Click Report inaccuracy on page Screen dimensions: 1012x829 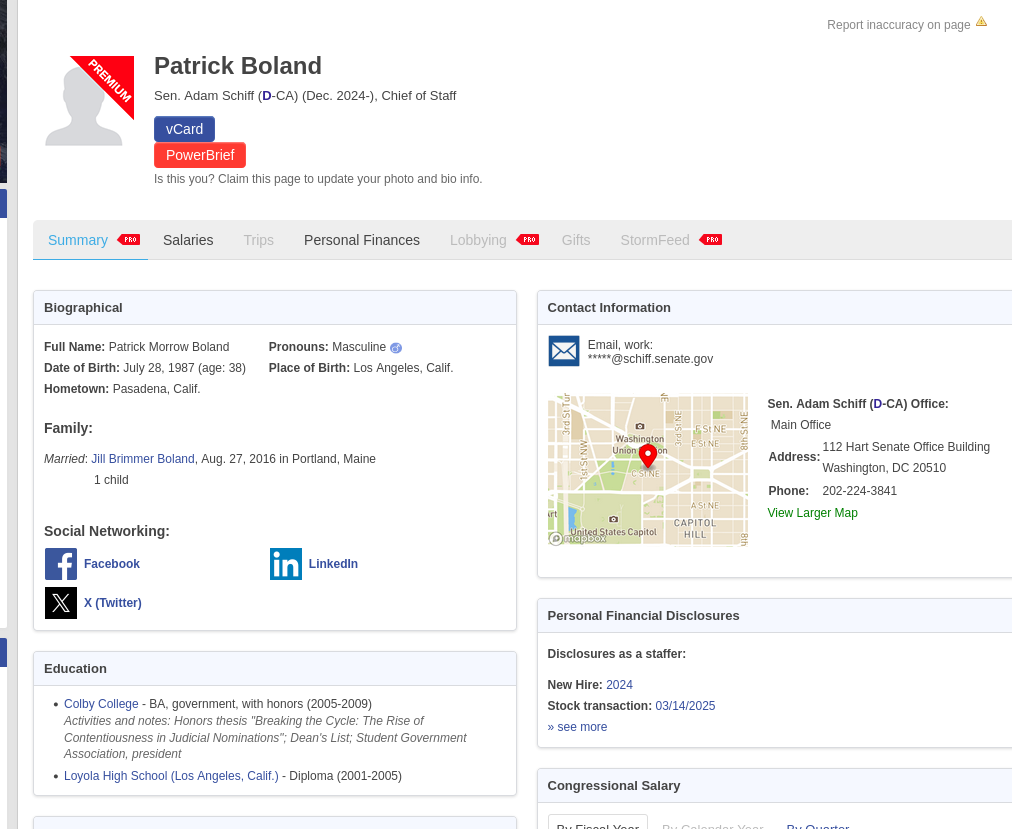898,25
